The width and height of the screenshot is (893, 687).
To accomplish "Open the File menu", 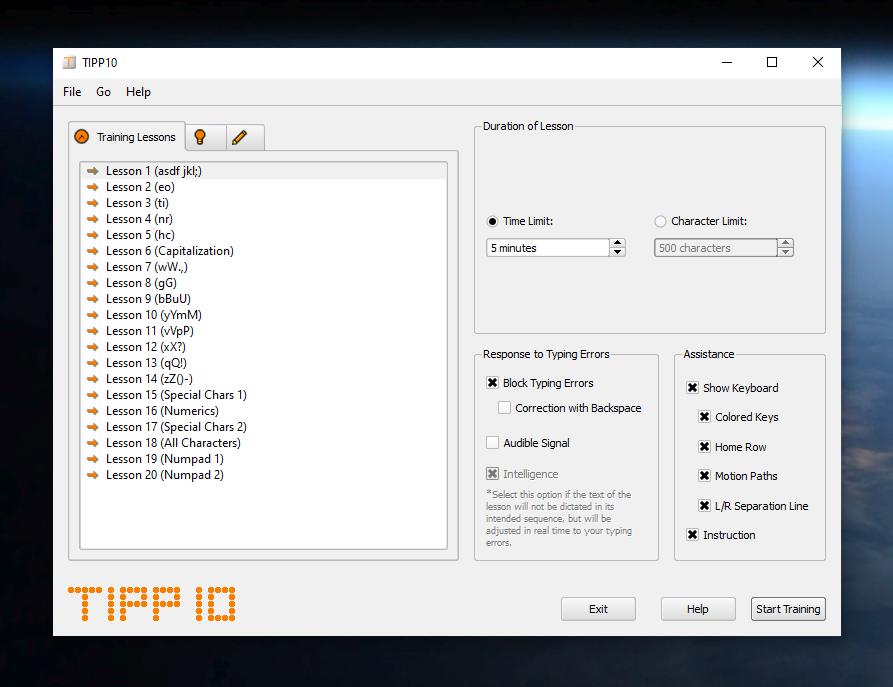I will click(x=71, y=92).
